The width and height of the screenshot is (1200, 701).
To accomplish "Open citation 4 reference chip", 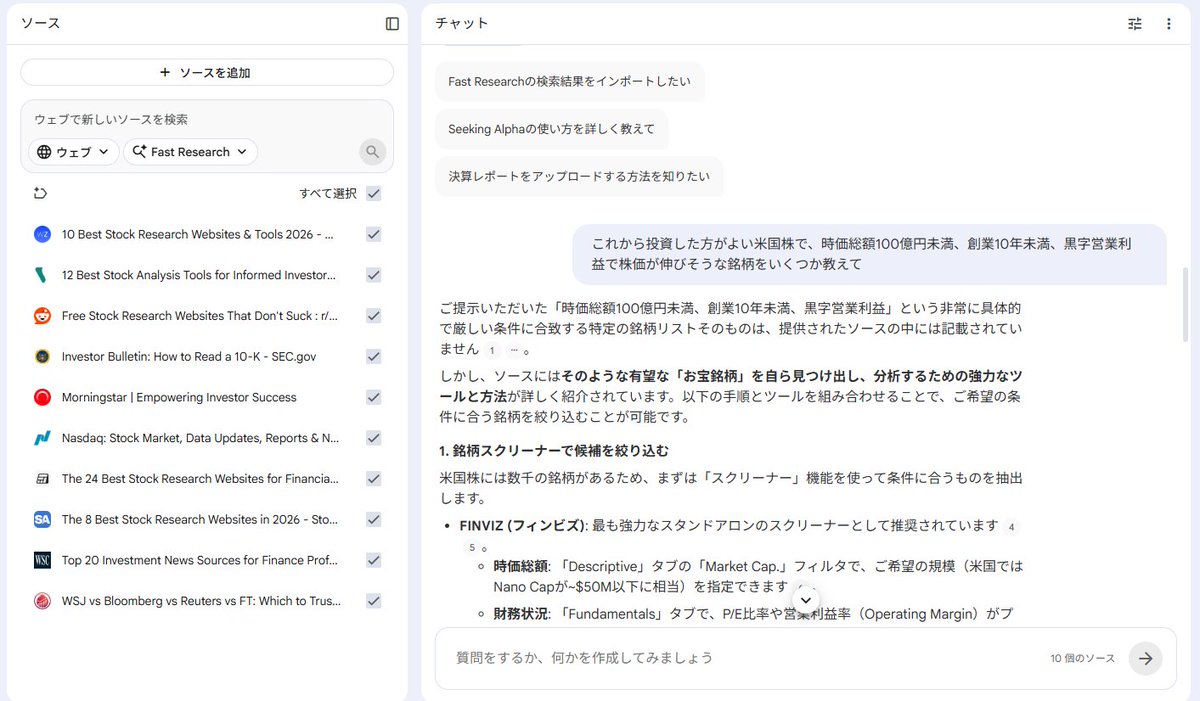I will pos(1012,527).
